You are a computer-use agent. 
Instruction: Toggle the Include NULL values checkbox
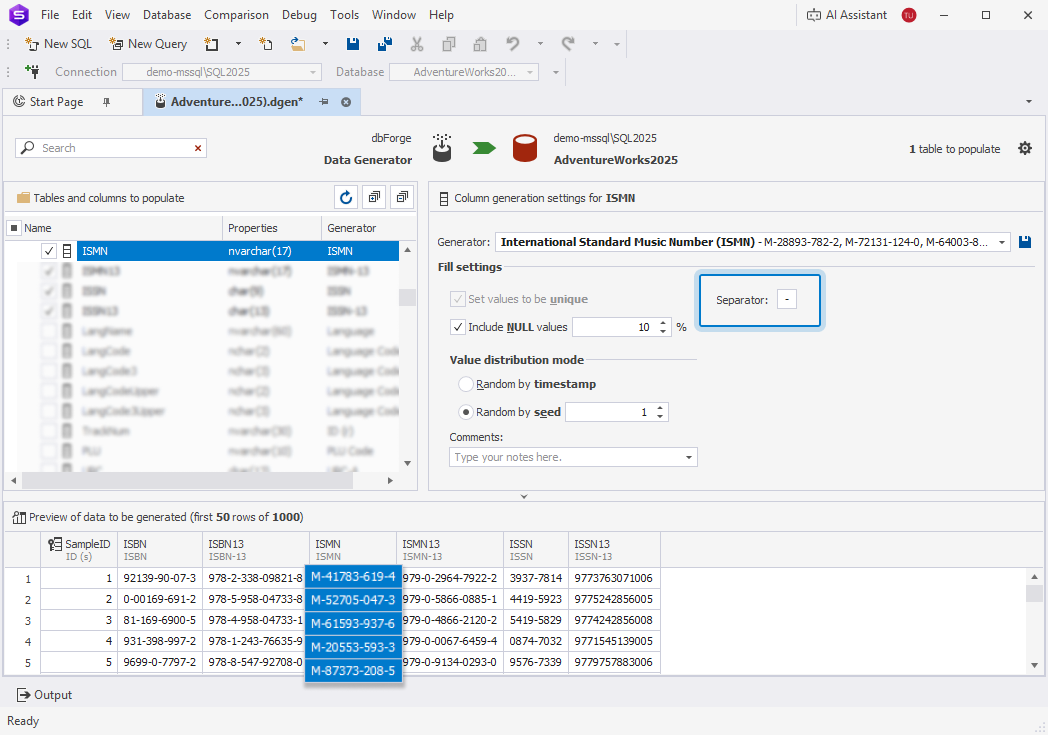click(458, 327)
